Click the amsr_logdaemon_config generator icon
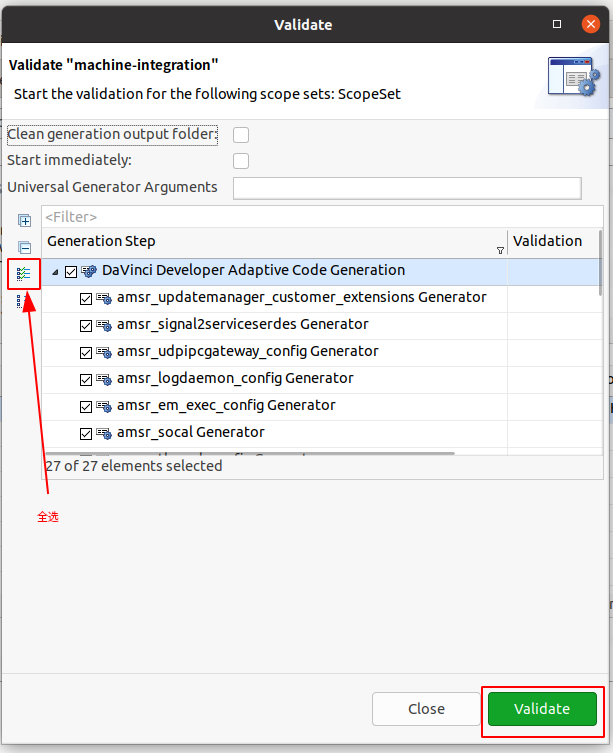613x753 pixels. pos(104,379)
